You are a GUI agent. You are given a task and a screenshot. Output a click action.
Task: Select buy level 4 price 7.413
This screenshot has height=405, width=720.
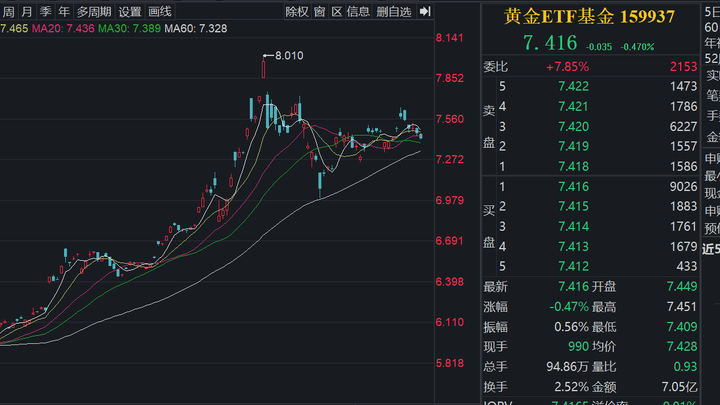point(574,247)
